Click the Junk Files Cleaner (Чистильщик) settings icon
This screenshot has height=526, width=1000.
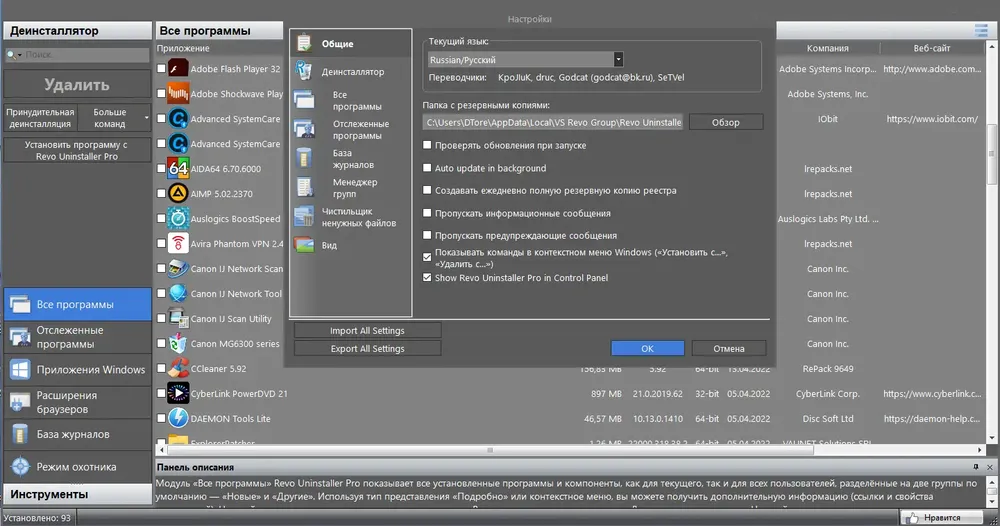[x=304, y=217]
